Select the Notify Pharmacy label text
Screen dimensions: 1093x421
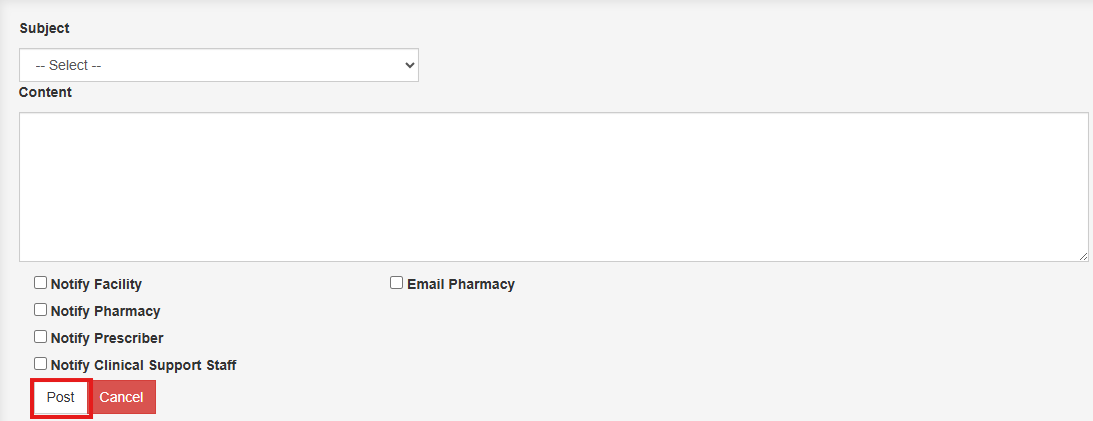click(105, 311)
